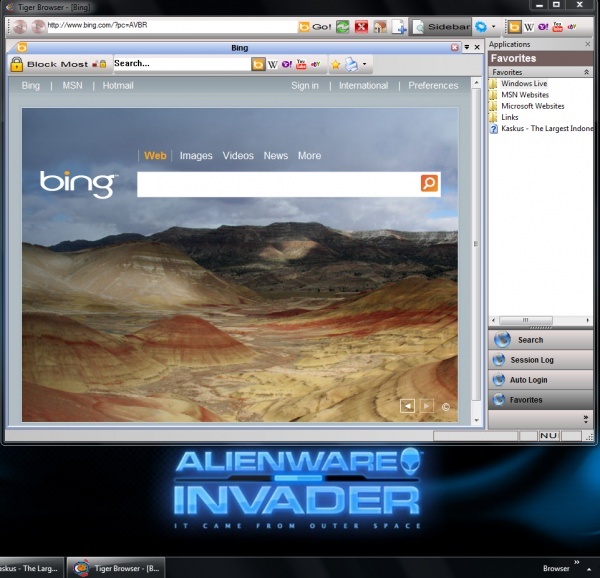Close the Applications sidebar panel
This screenshot has width=600, height=578.
[x=588, y=44]
